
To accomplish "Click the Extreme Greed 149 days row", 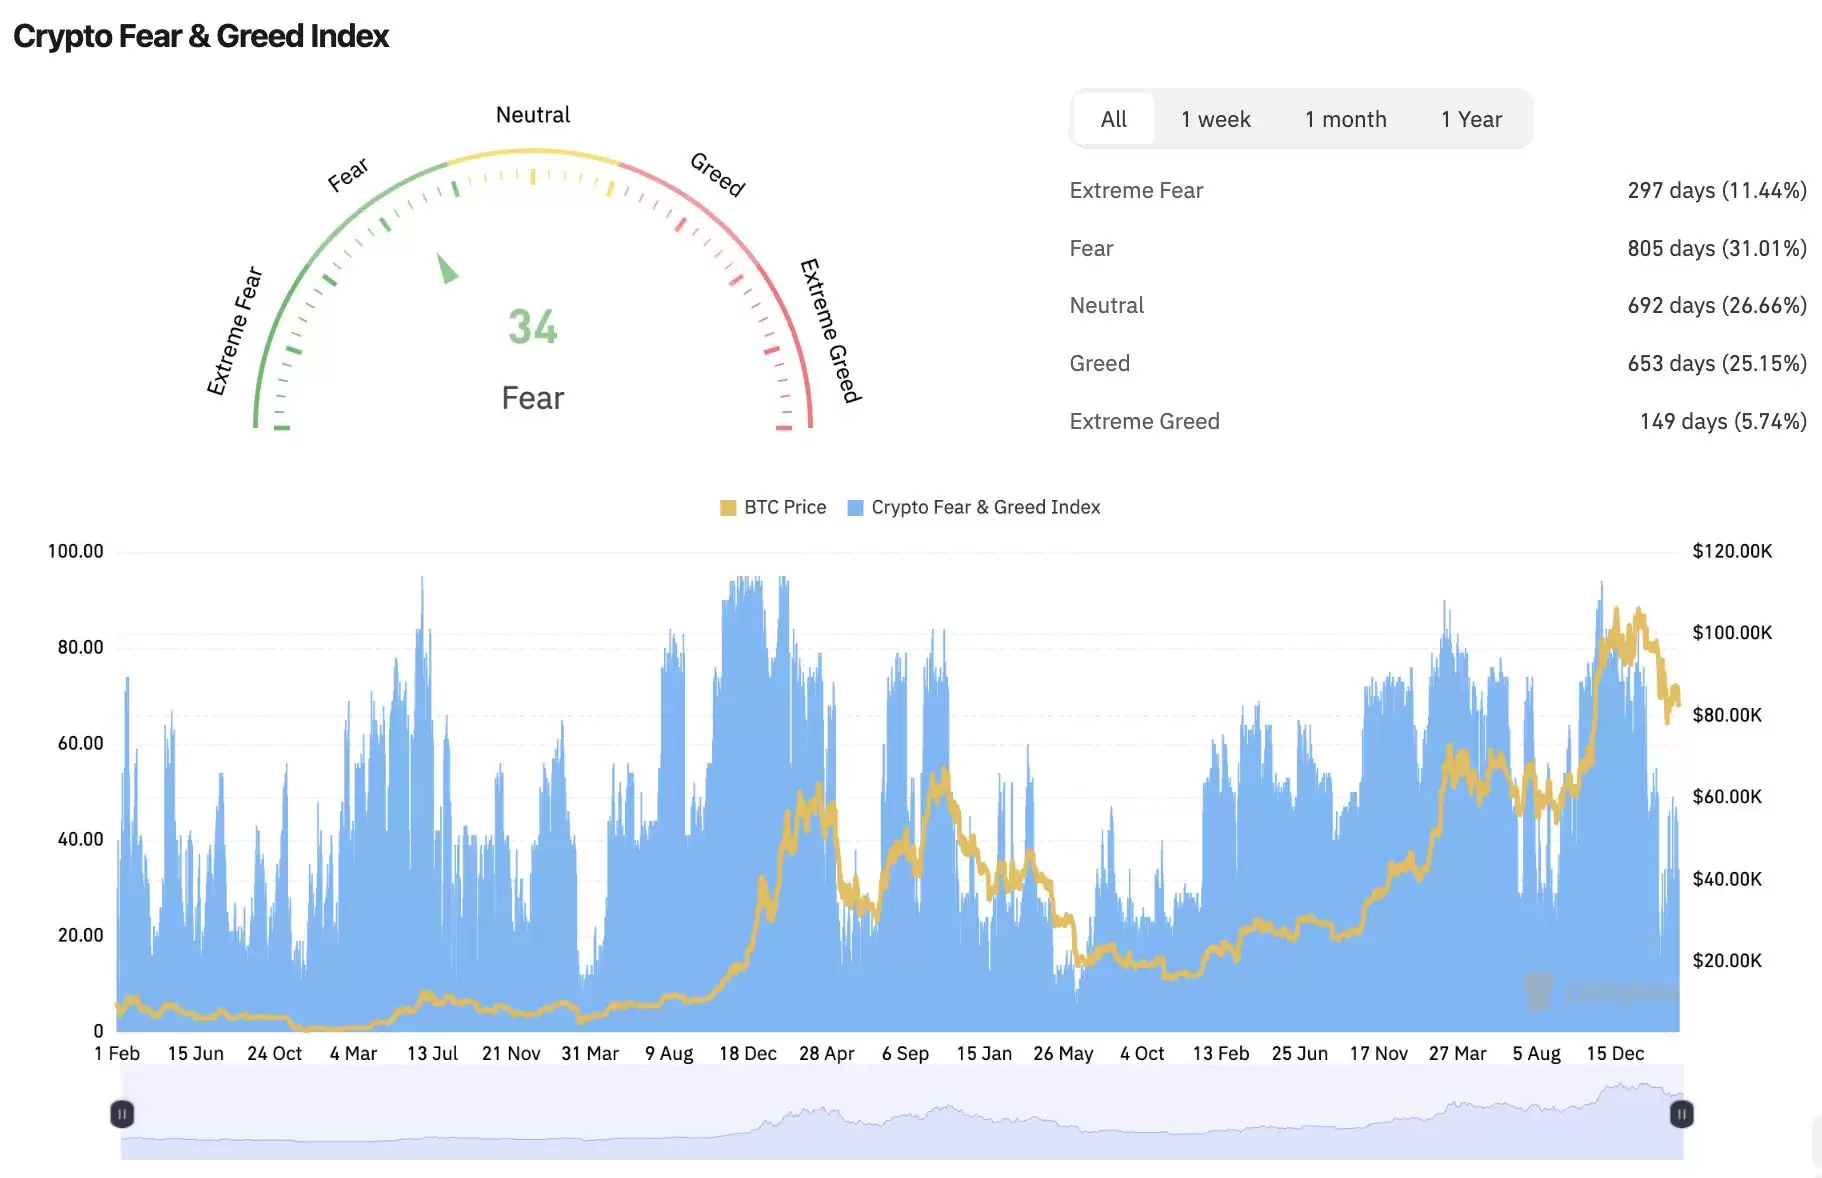I will click(1437, 422).
